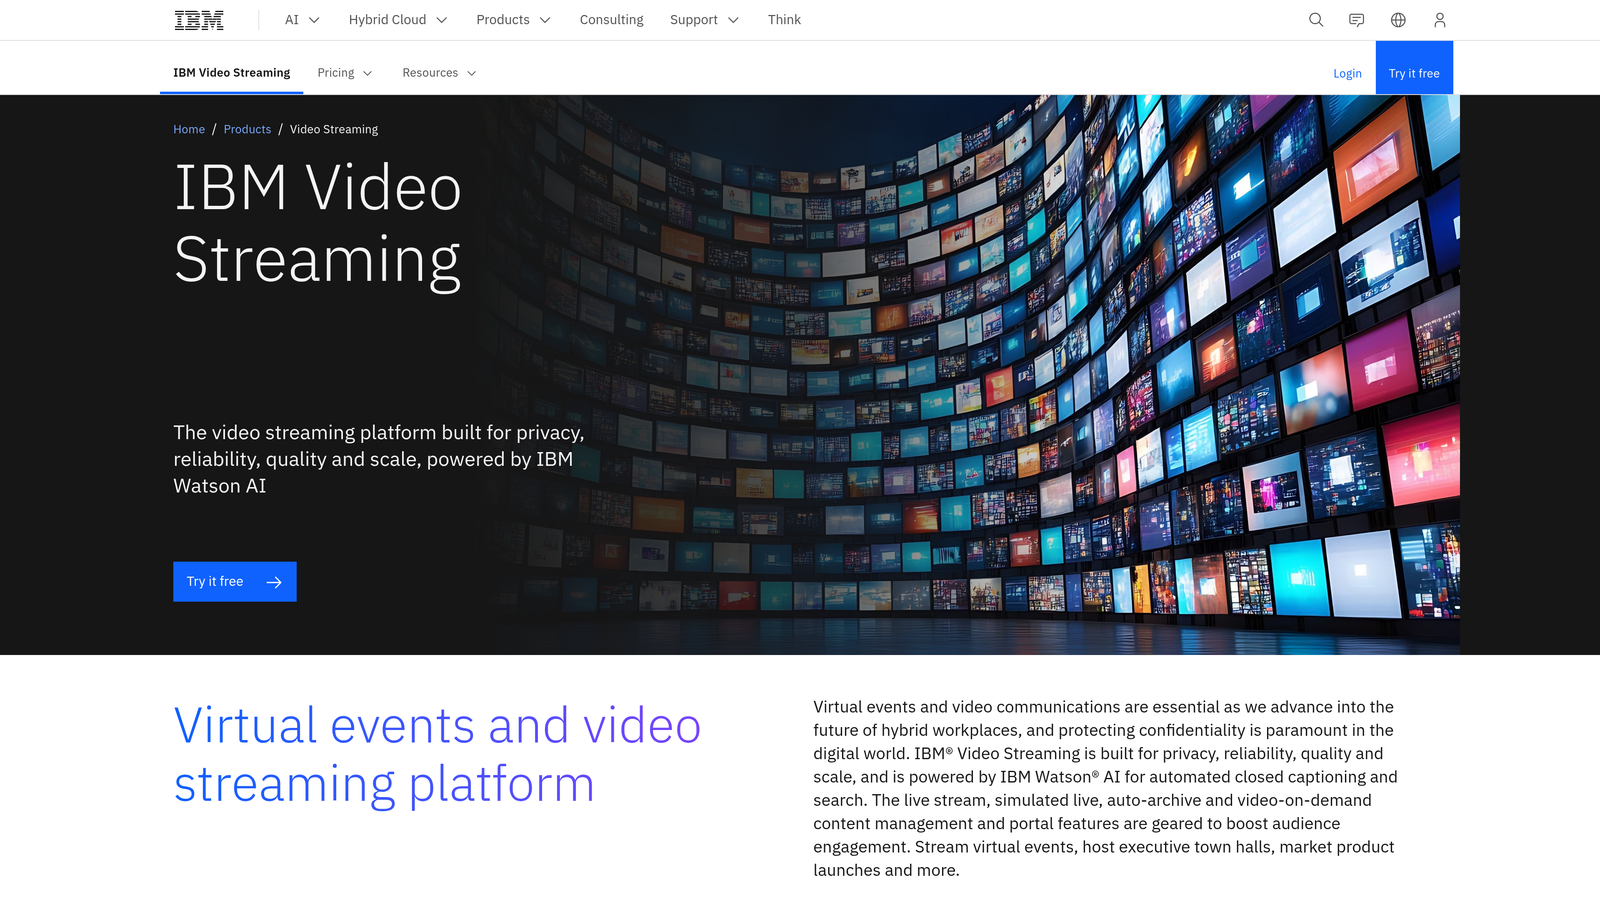The image size is (1600, 900).
Task: Click the Login link
Action: (x=1347, y=72)
